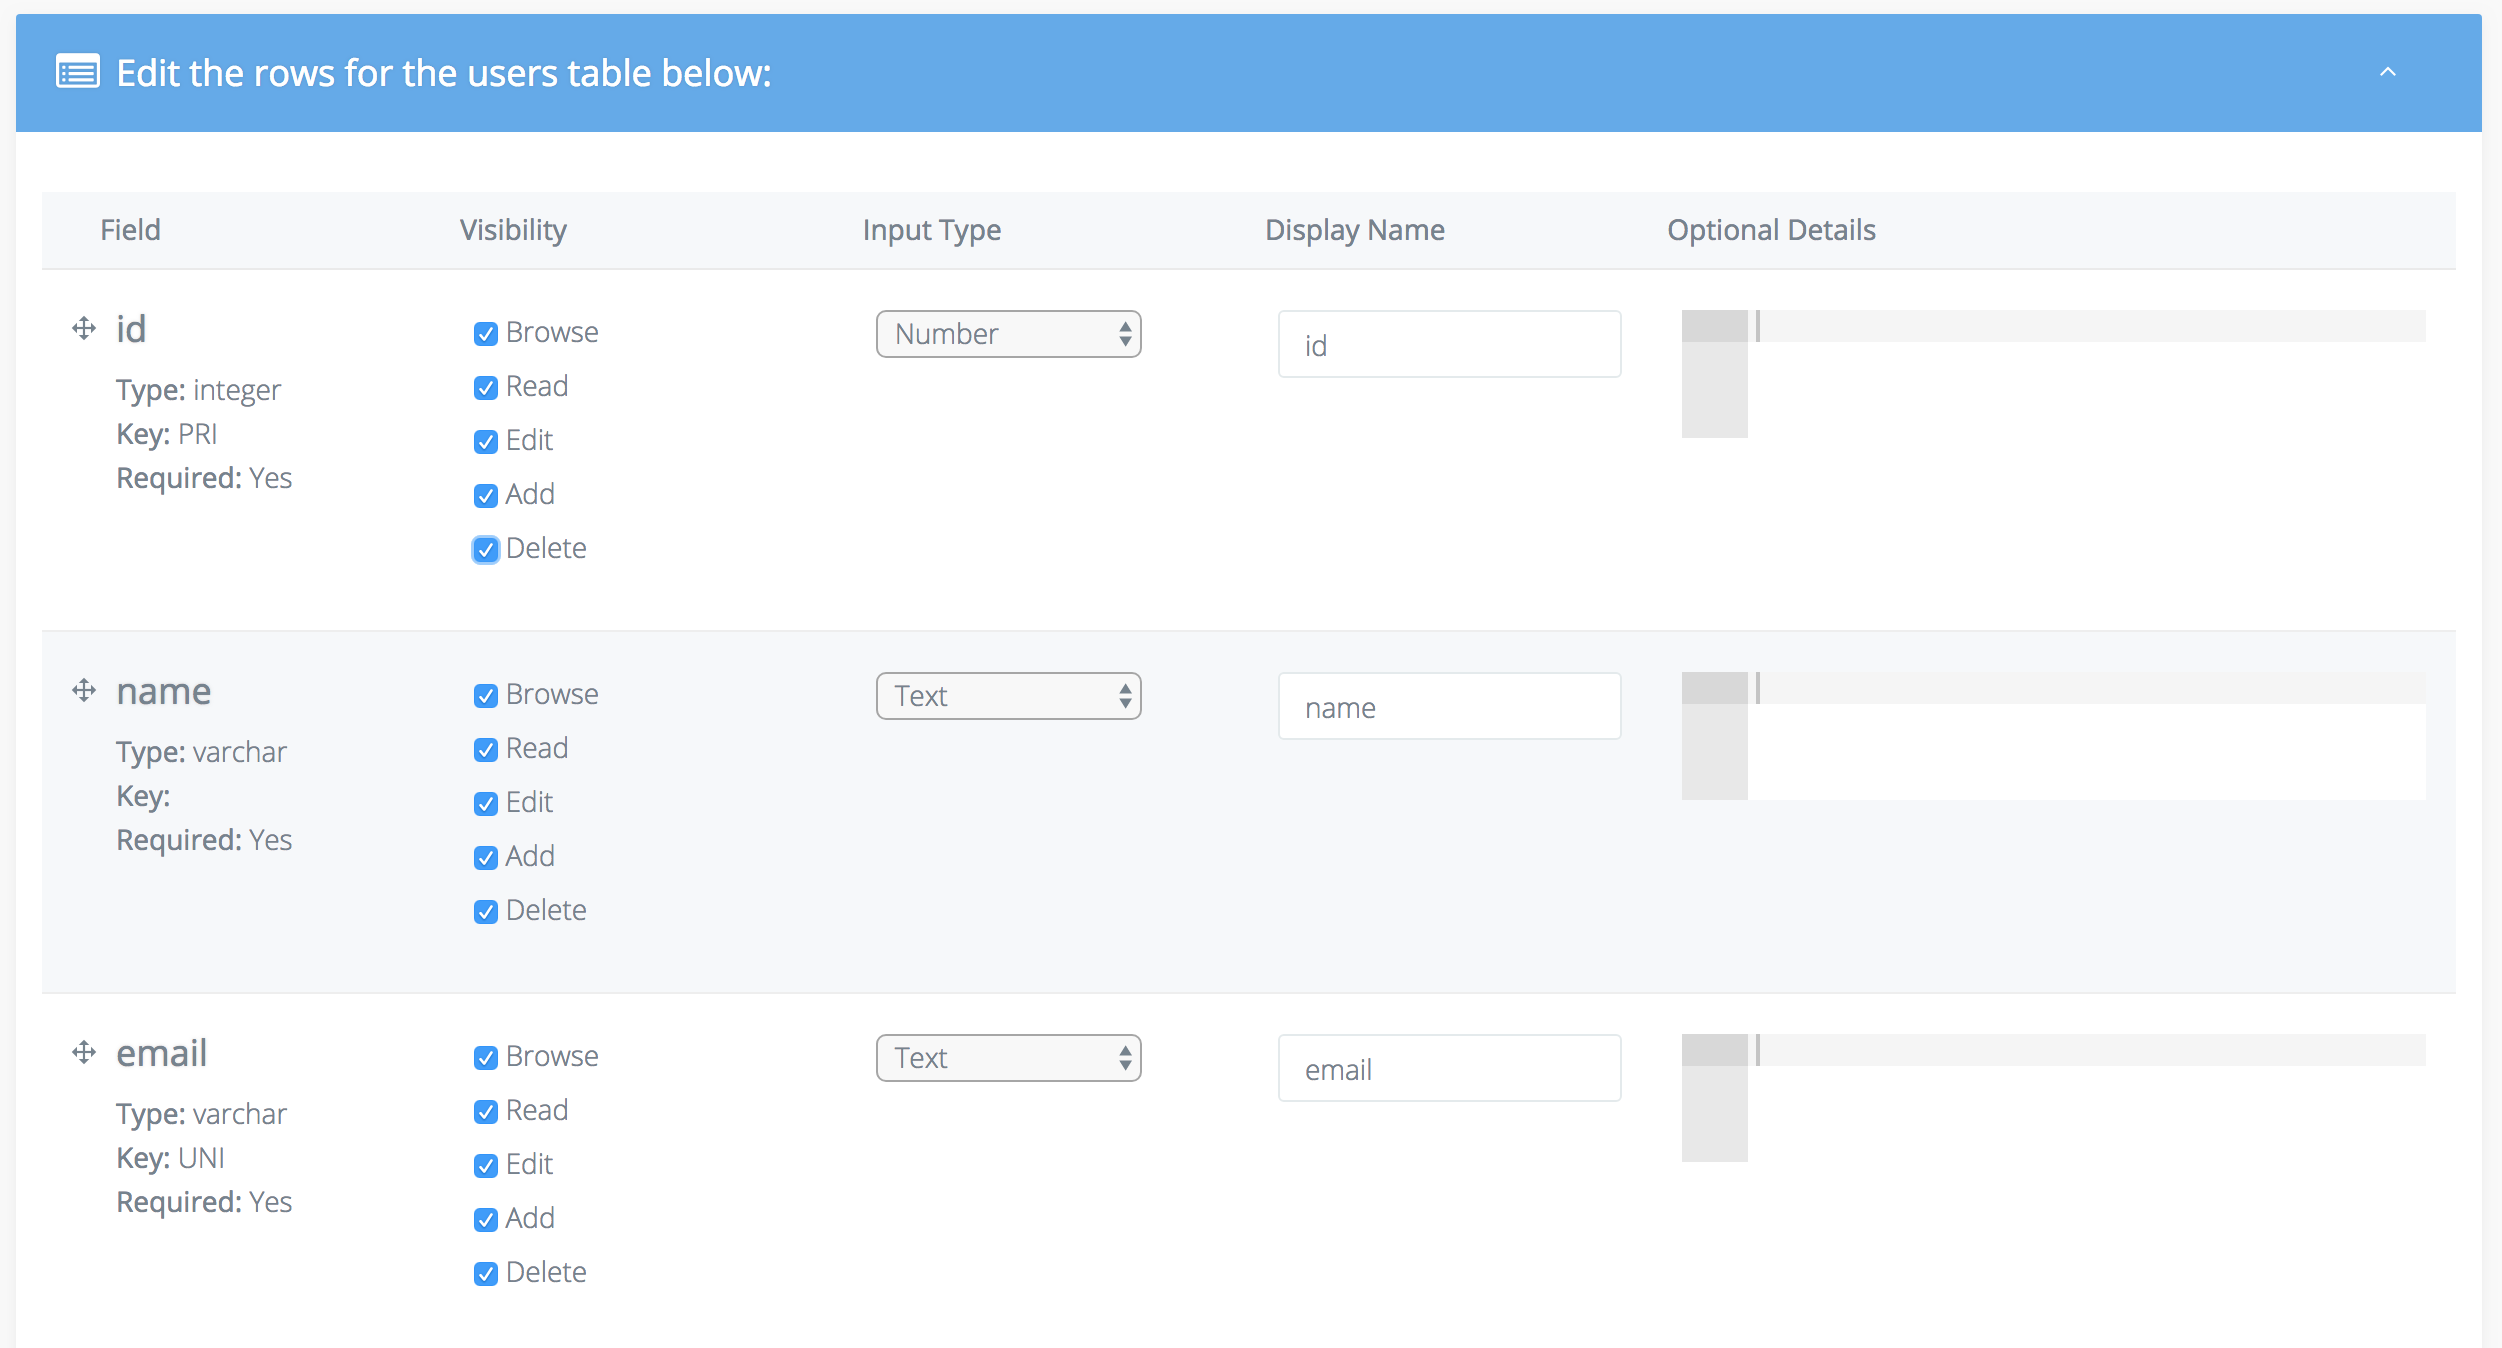This screenshot has width=2502, height=1348.
Task: Uncheck Read visibility for name field
Action: [x=486, y=749]
